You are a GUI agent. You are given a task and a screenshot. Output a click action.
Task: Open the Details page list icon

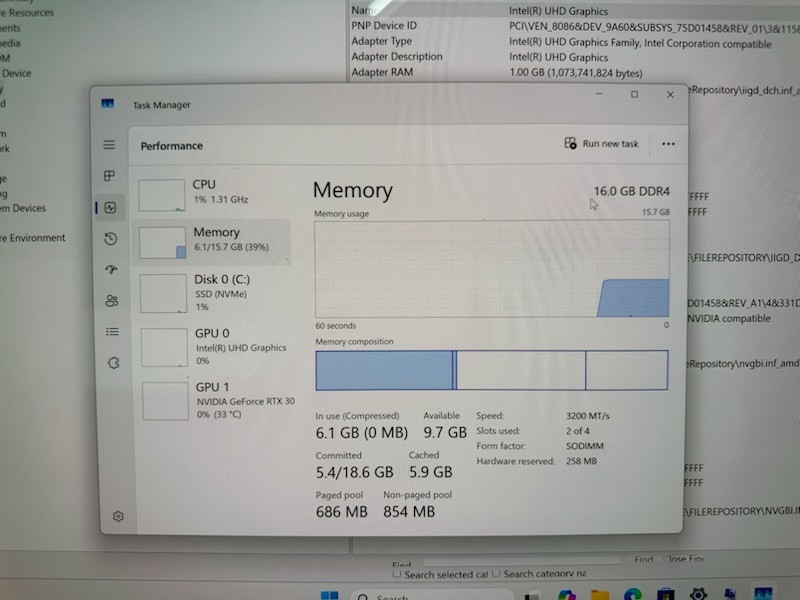[x=113, y=332]
